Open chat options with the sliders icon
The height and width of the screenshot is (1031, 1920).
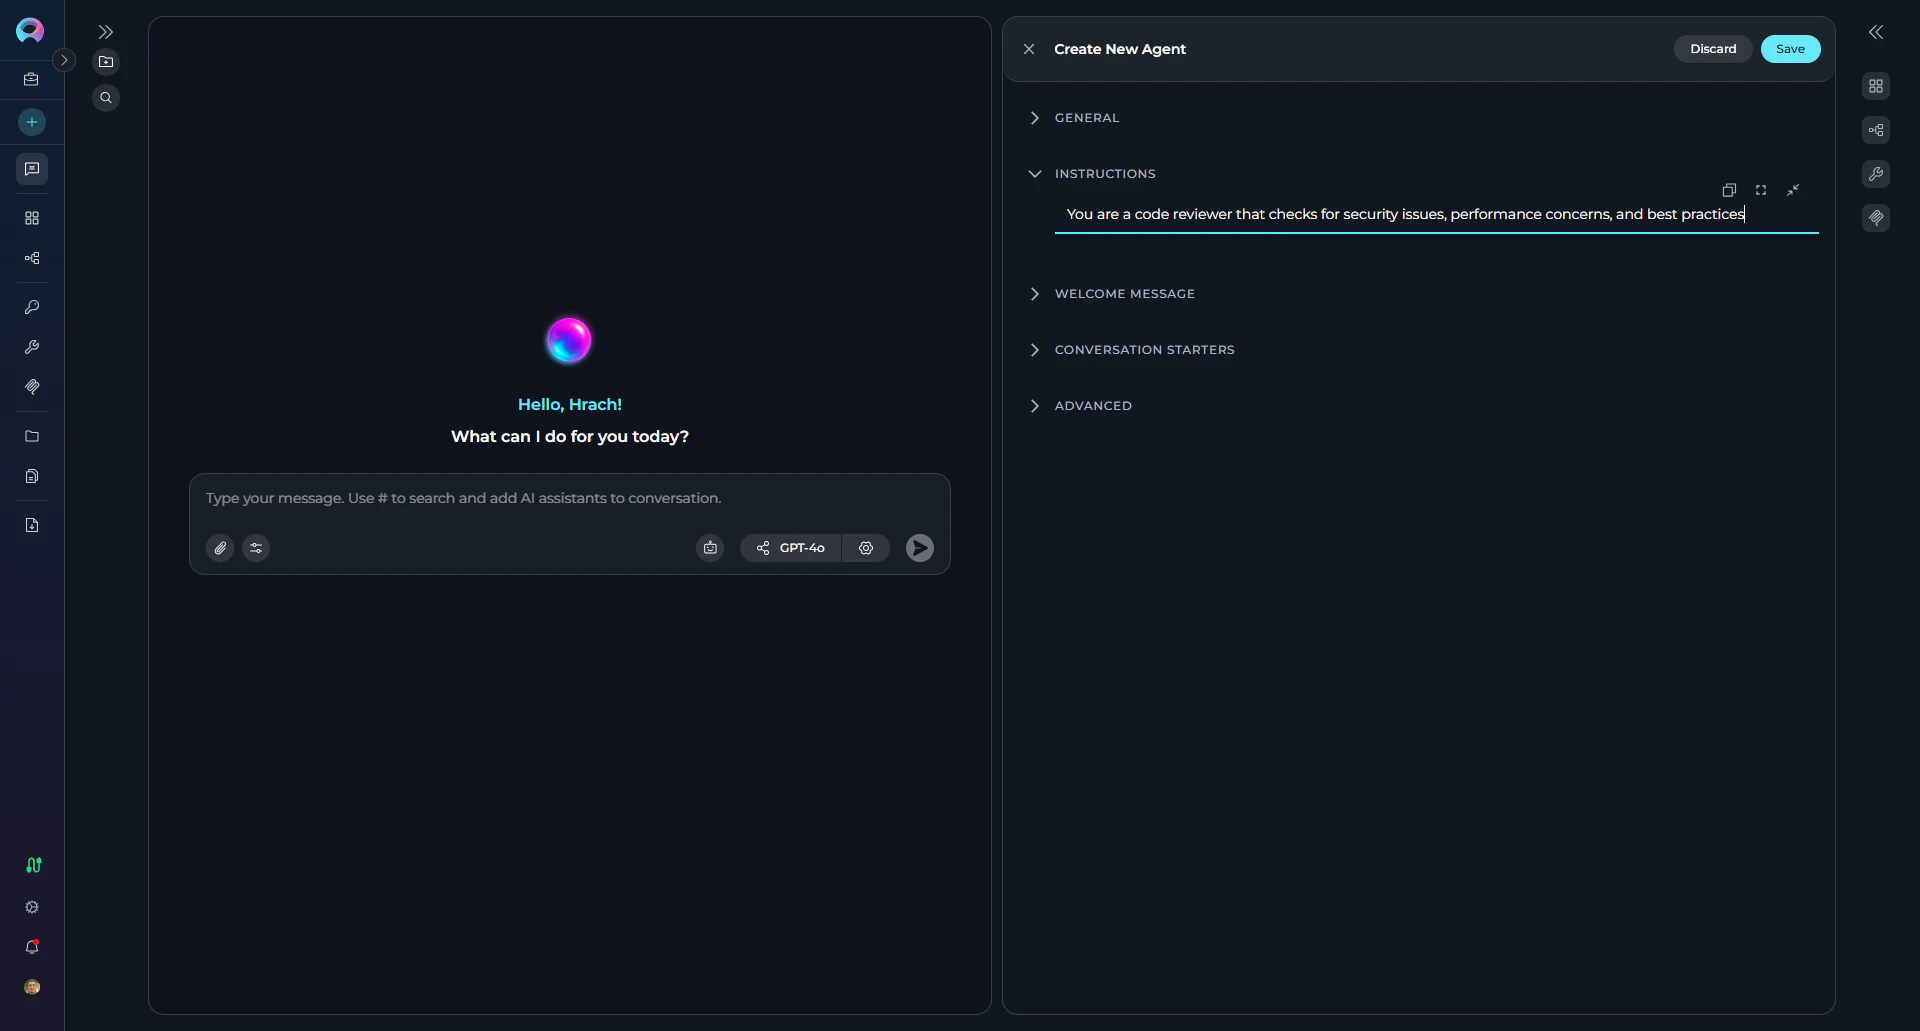click(256, 548)
